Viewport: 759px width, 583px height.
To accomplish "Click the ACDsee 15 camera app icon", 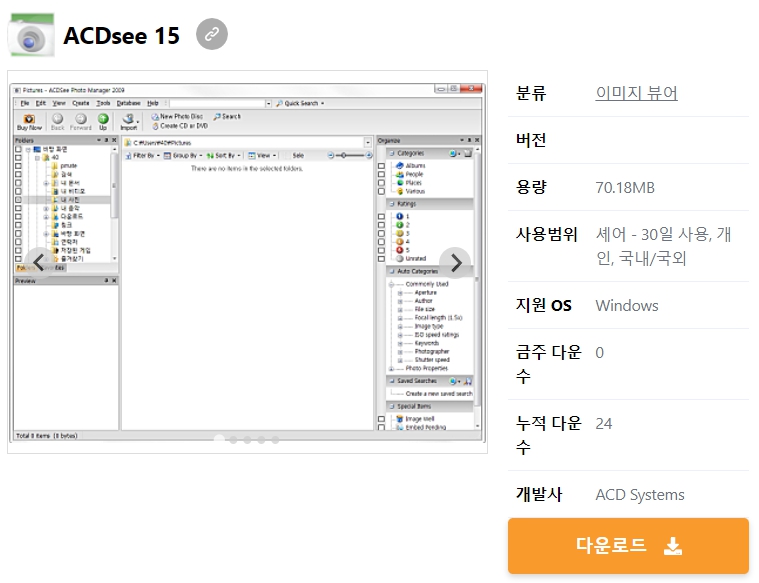I will click(31, 35).
